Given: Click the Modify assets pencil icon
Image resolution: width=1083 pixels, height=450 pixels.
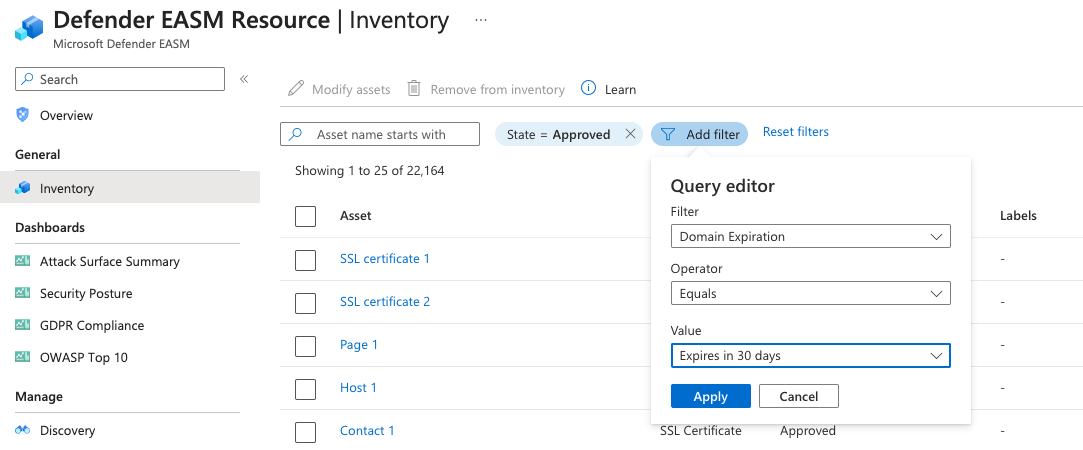Looking at the screenshot, I should [x=296, y=89].
